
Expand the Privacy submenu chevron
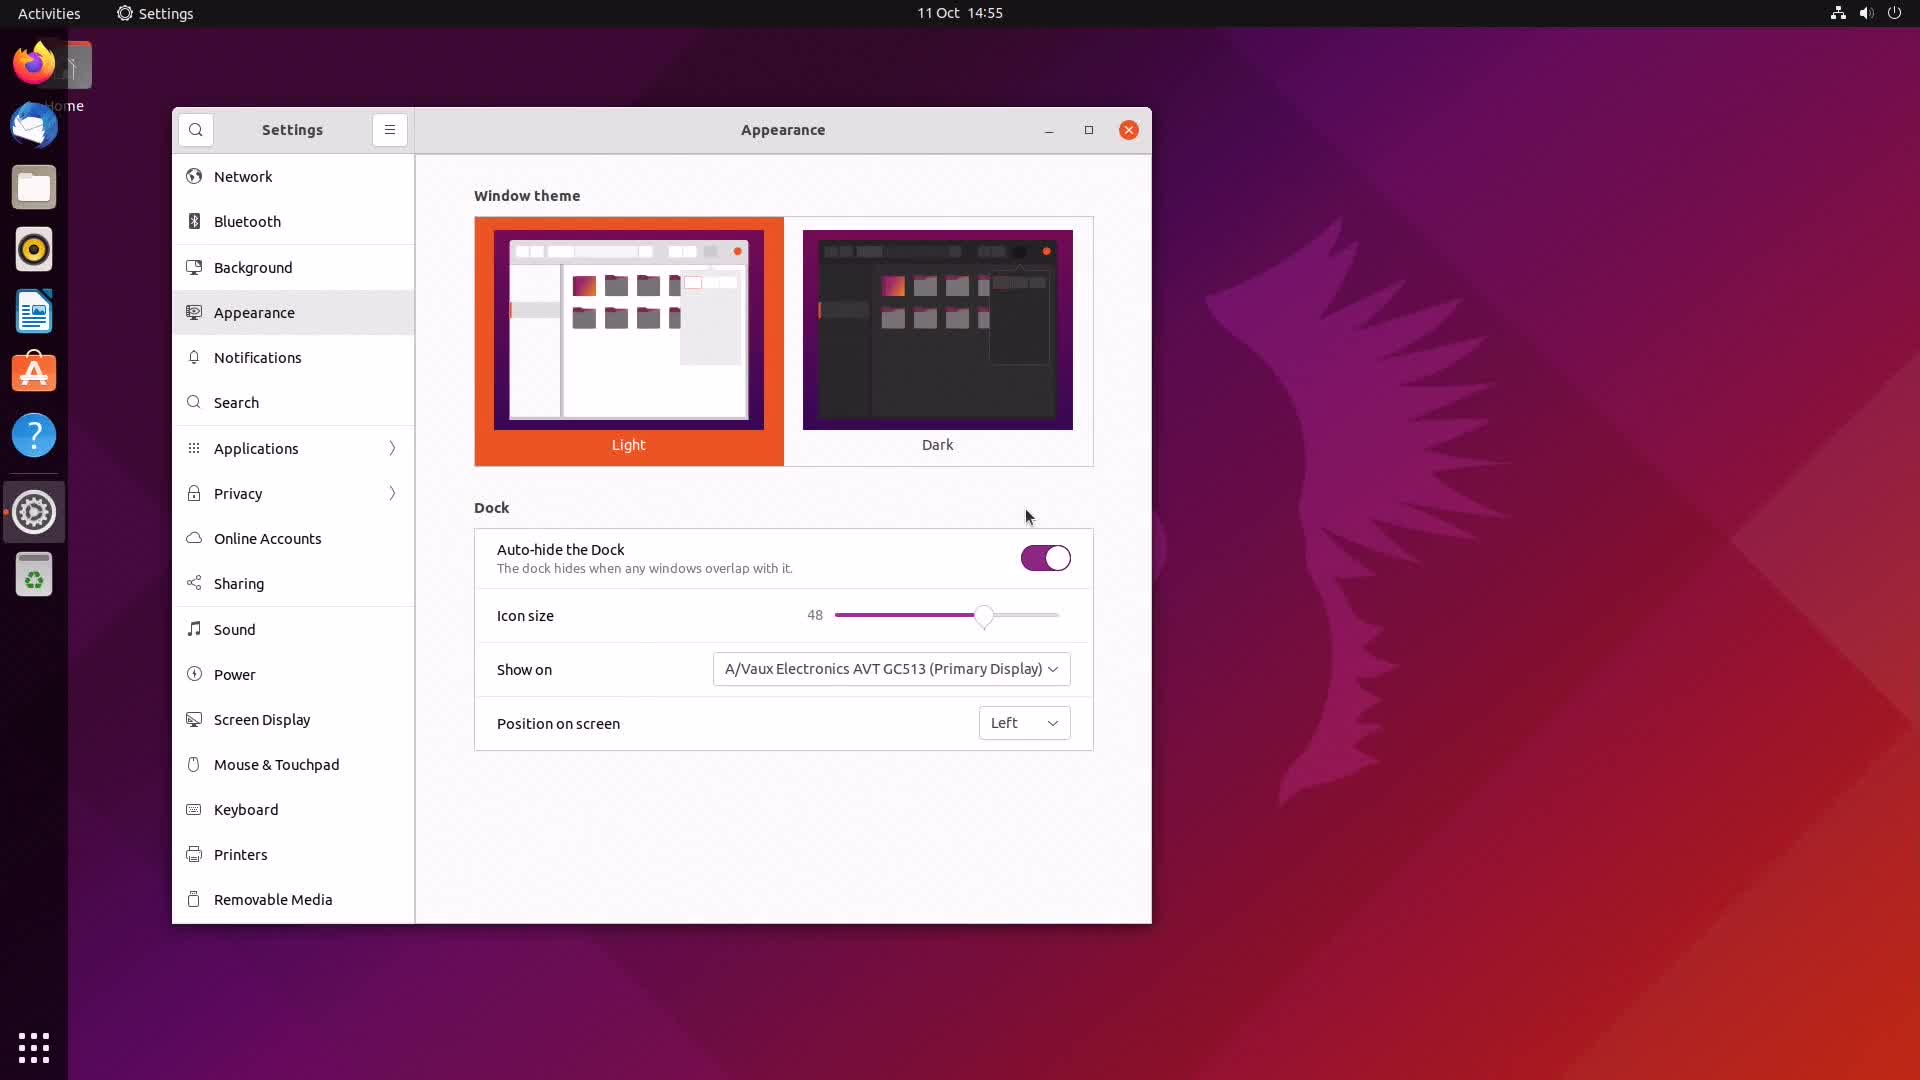[392, 493]
